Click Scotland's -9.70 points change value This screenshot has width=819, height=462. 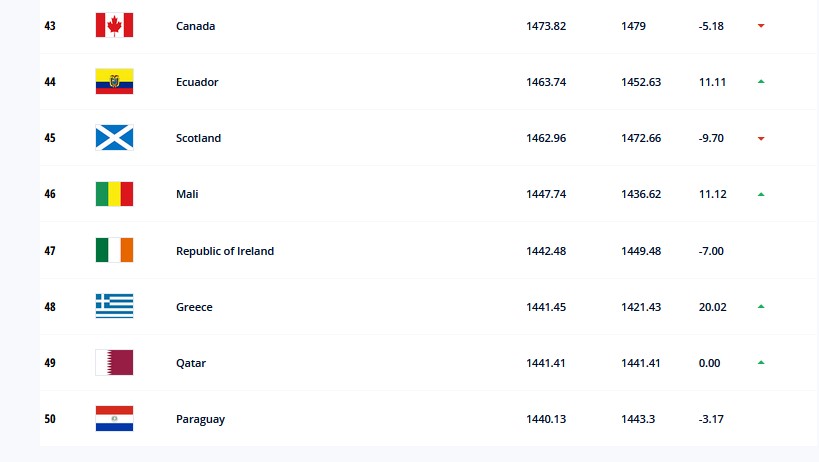713,139
